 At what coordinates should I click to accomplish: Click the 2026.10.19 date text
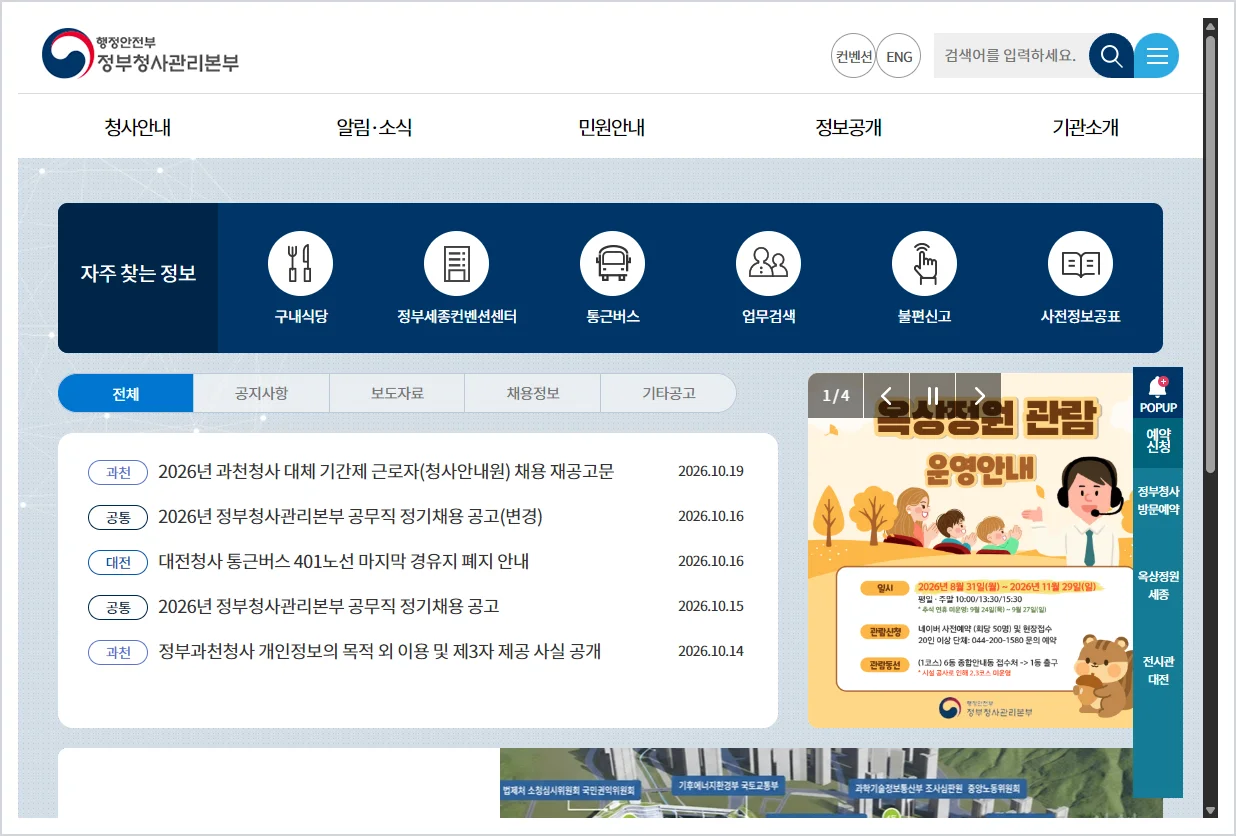tap(711, 471)
